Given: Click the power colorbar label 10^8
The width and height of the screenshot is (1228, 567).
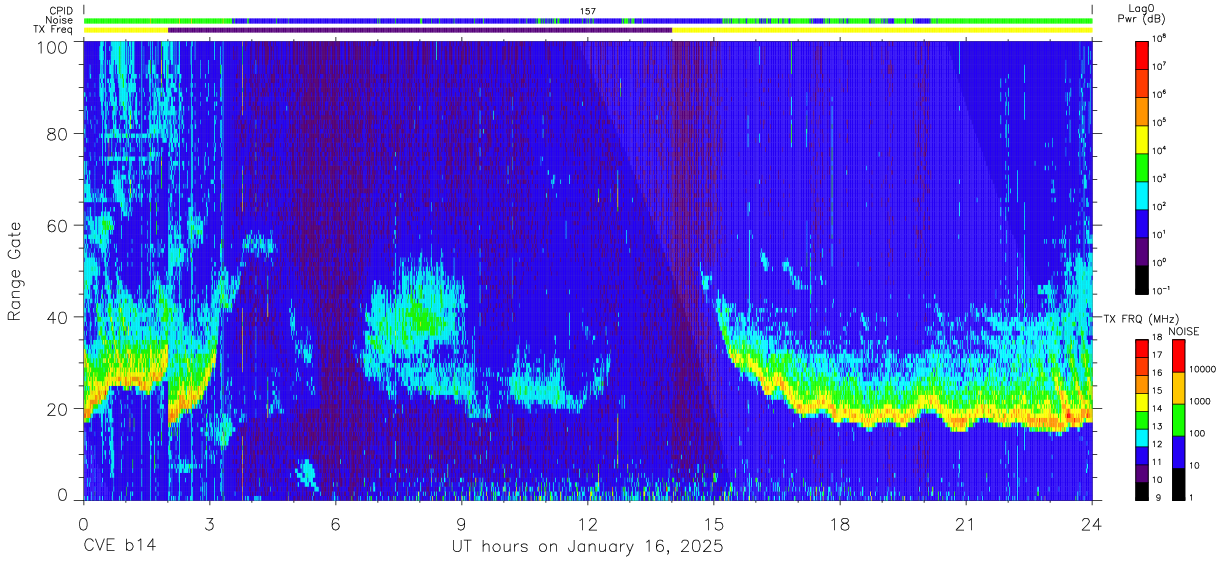Looking at the screenshot, I should [x=1159, y=39].
